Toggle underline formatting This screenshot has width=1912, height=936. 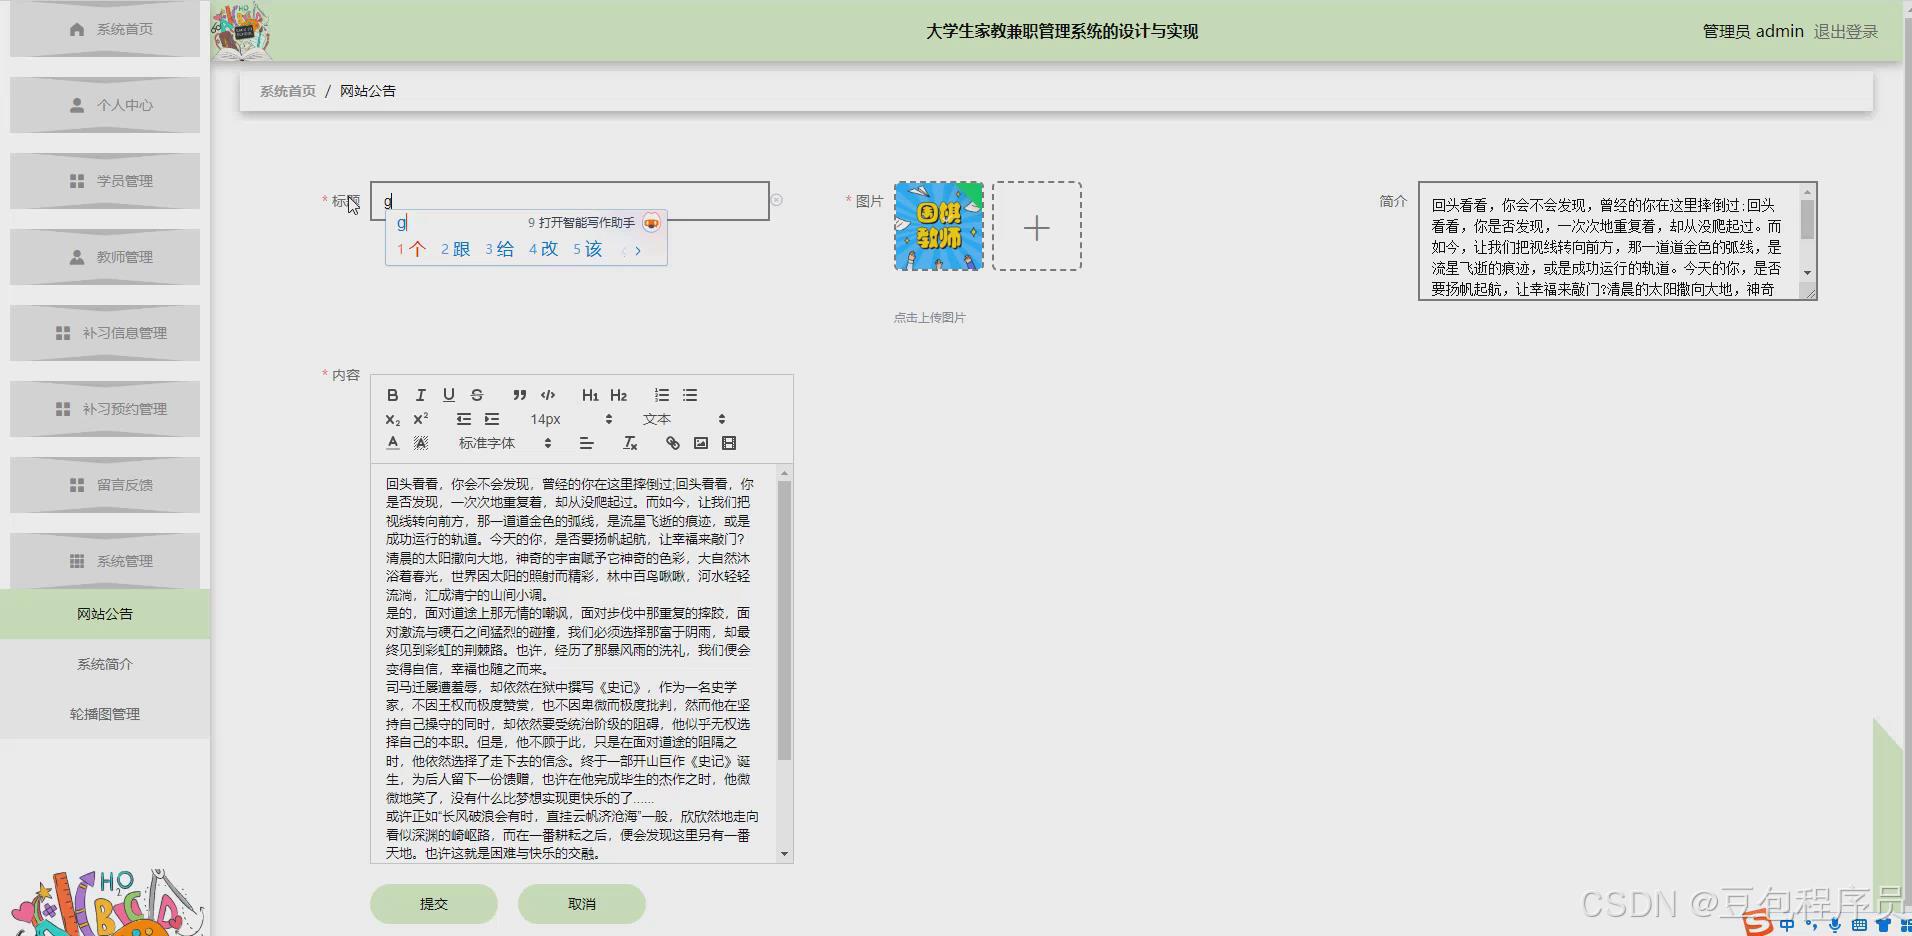[448, 395]
